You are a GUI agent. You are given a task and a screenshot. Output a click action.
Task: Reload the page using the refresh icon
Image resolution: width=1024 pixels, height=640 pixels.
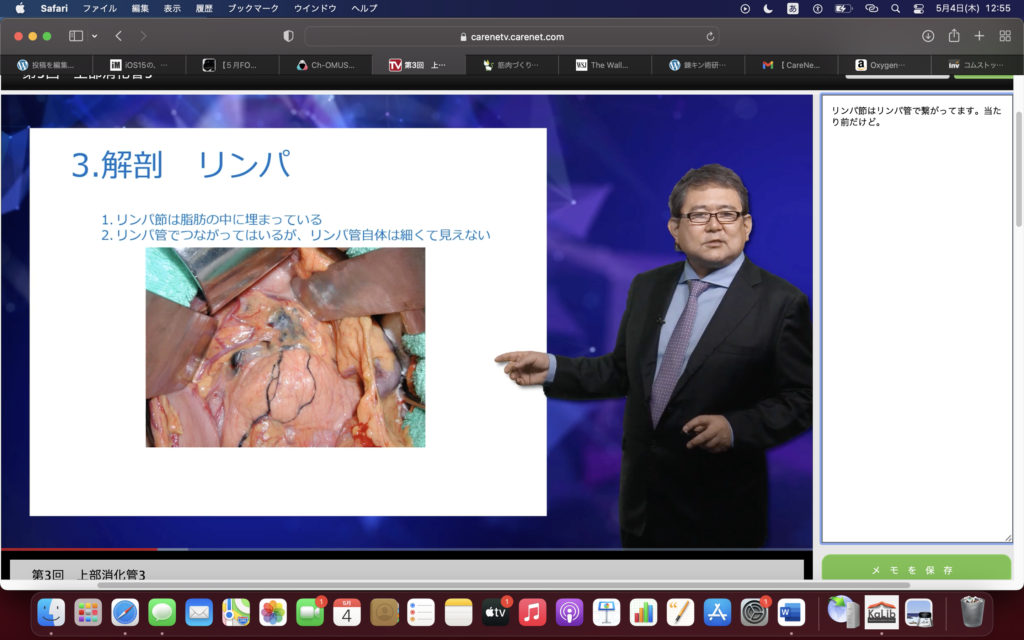click(710, 36)
